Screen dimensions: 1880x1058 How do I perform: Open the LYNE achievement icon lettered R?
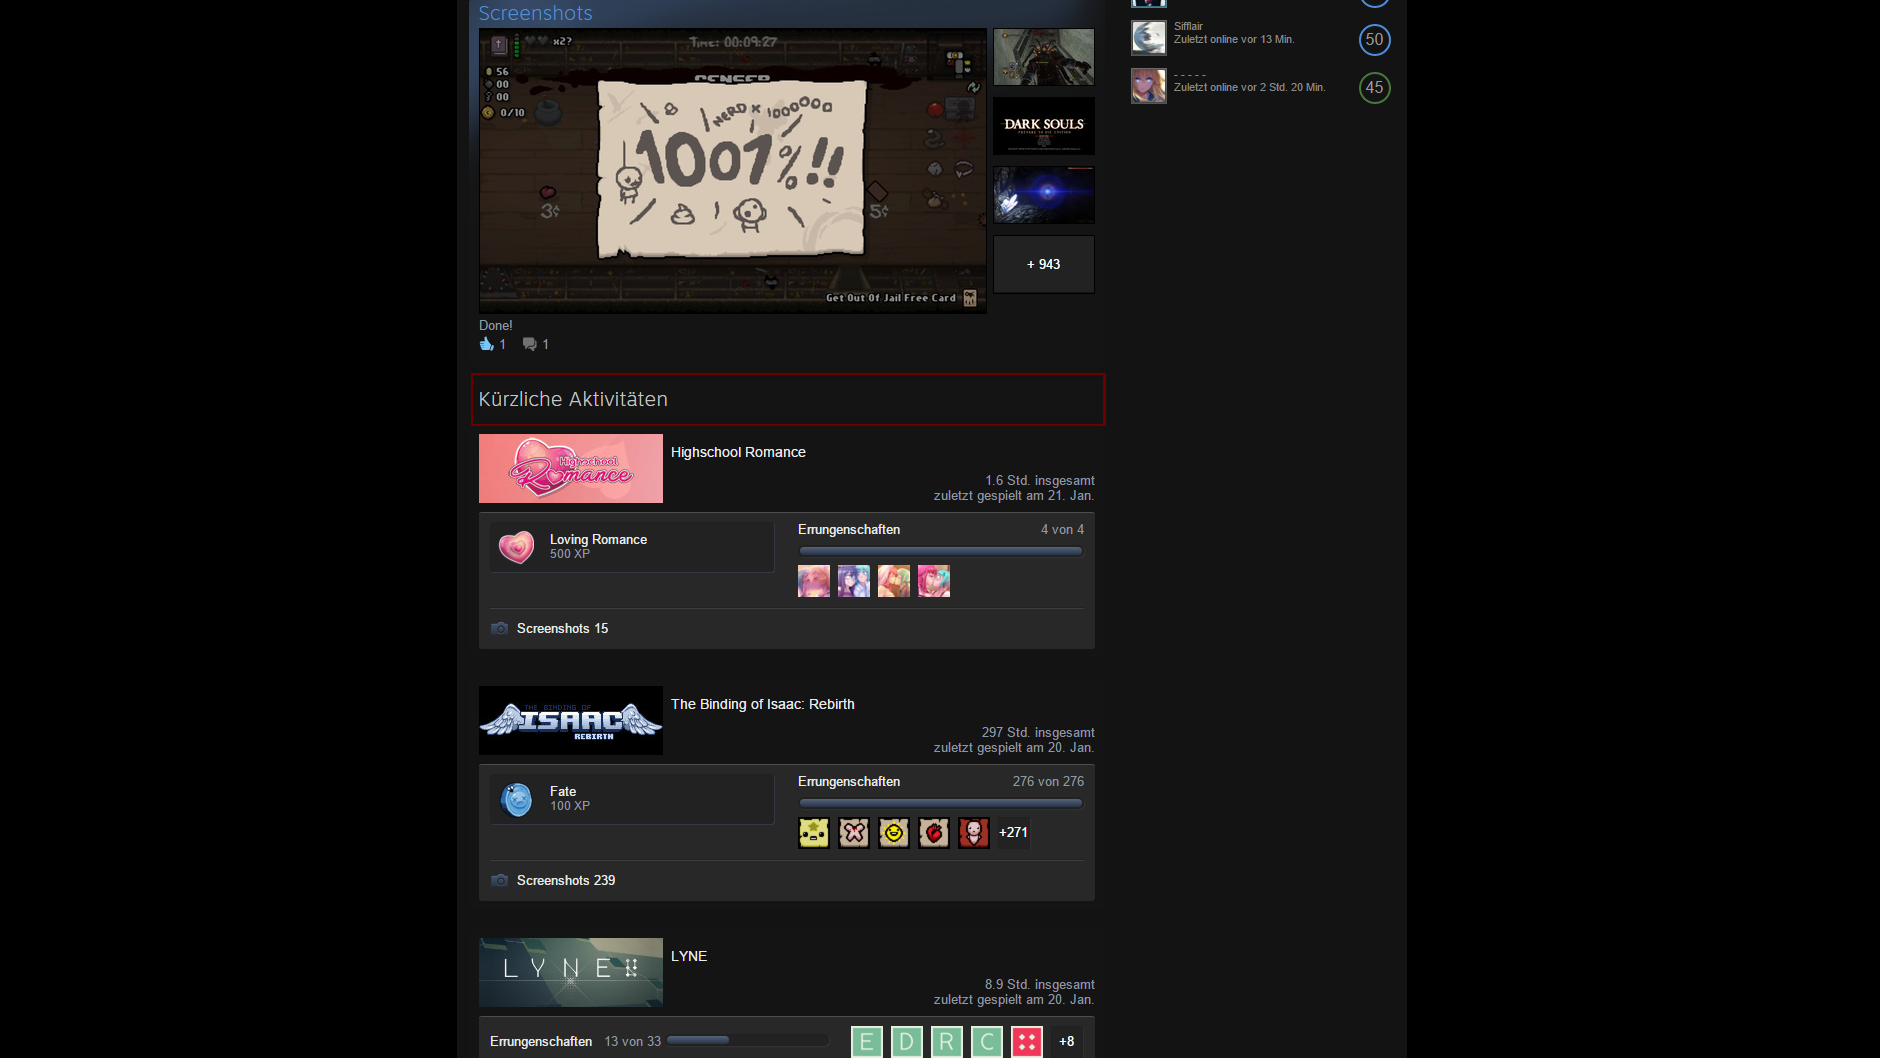[947, 1042]
